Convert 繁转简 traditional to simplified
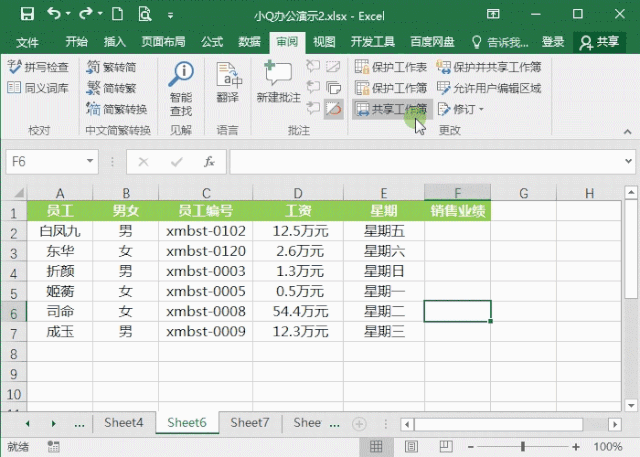The width and height of the screenshot is (640, 457). click(x=111, y=67)
